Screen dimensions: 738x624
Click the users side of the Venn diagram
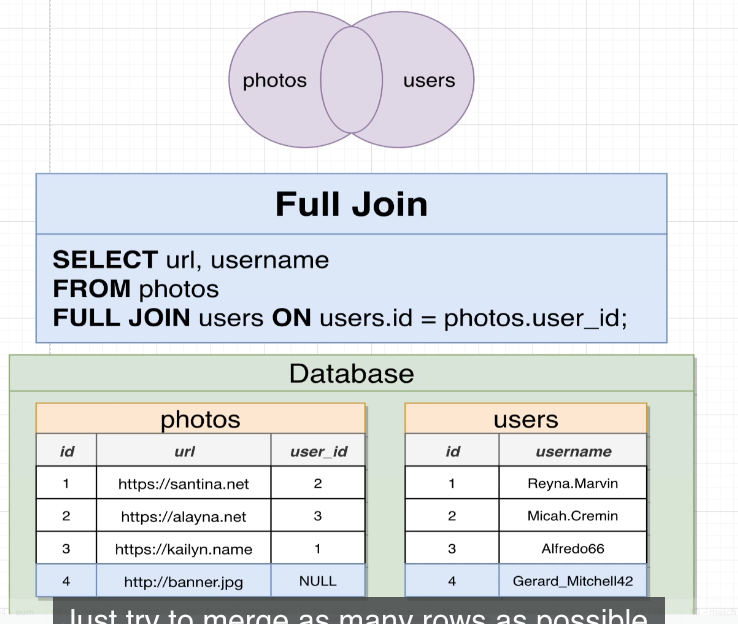[429, 81]
